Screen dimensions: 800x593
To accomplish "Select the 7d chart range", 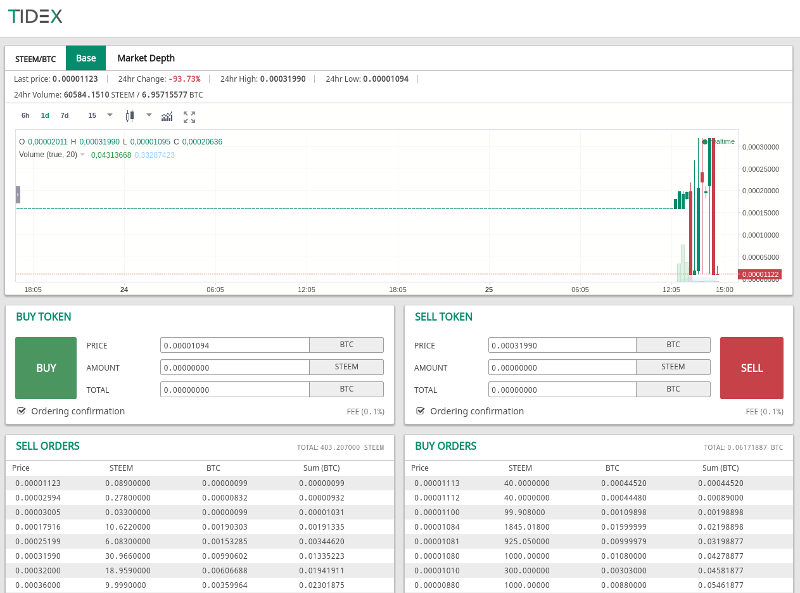I will click(x=64, y=116).
